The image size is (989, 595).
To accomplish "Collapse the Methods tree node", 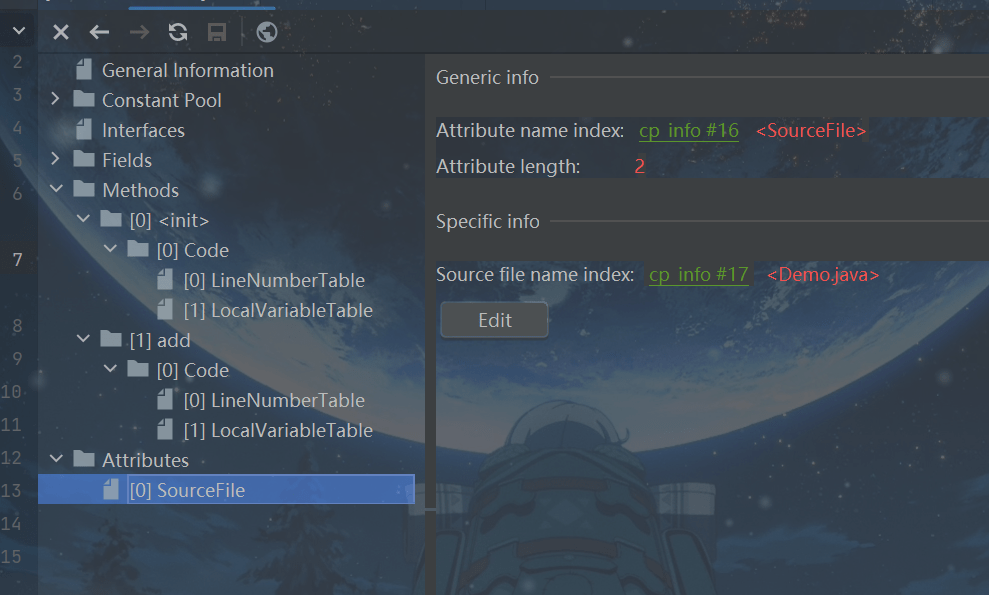I will coord(56,190).
